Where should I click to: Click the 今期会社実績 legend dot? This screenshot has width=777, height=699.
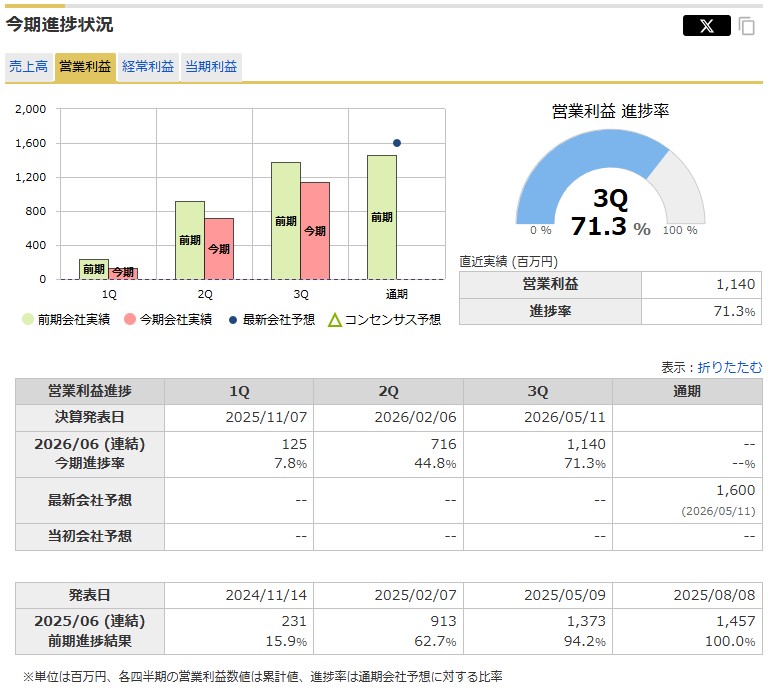pyautogui.click(x=130, y=320)
